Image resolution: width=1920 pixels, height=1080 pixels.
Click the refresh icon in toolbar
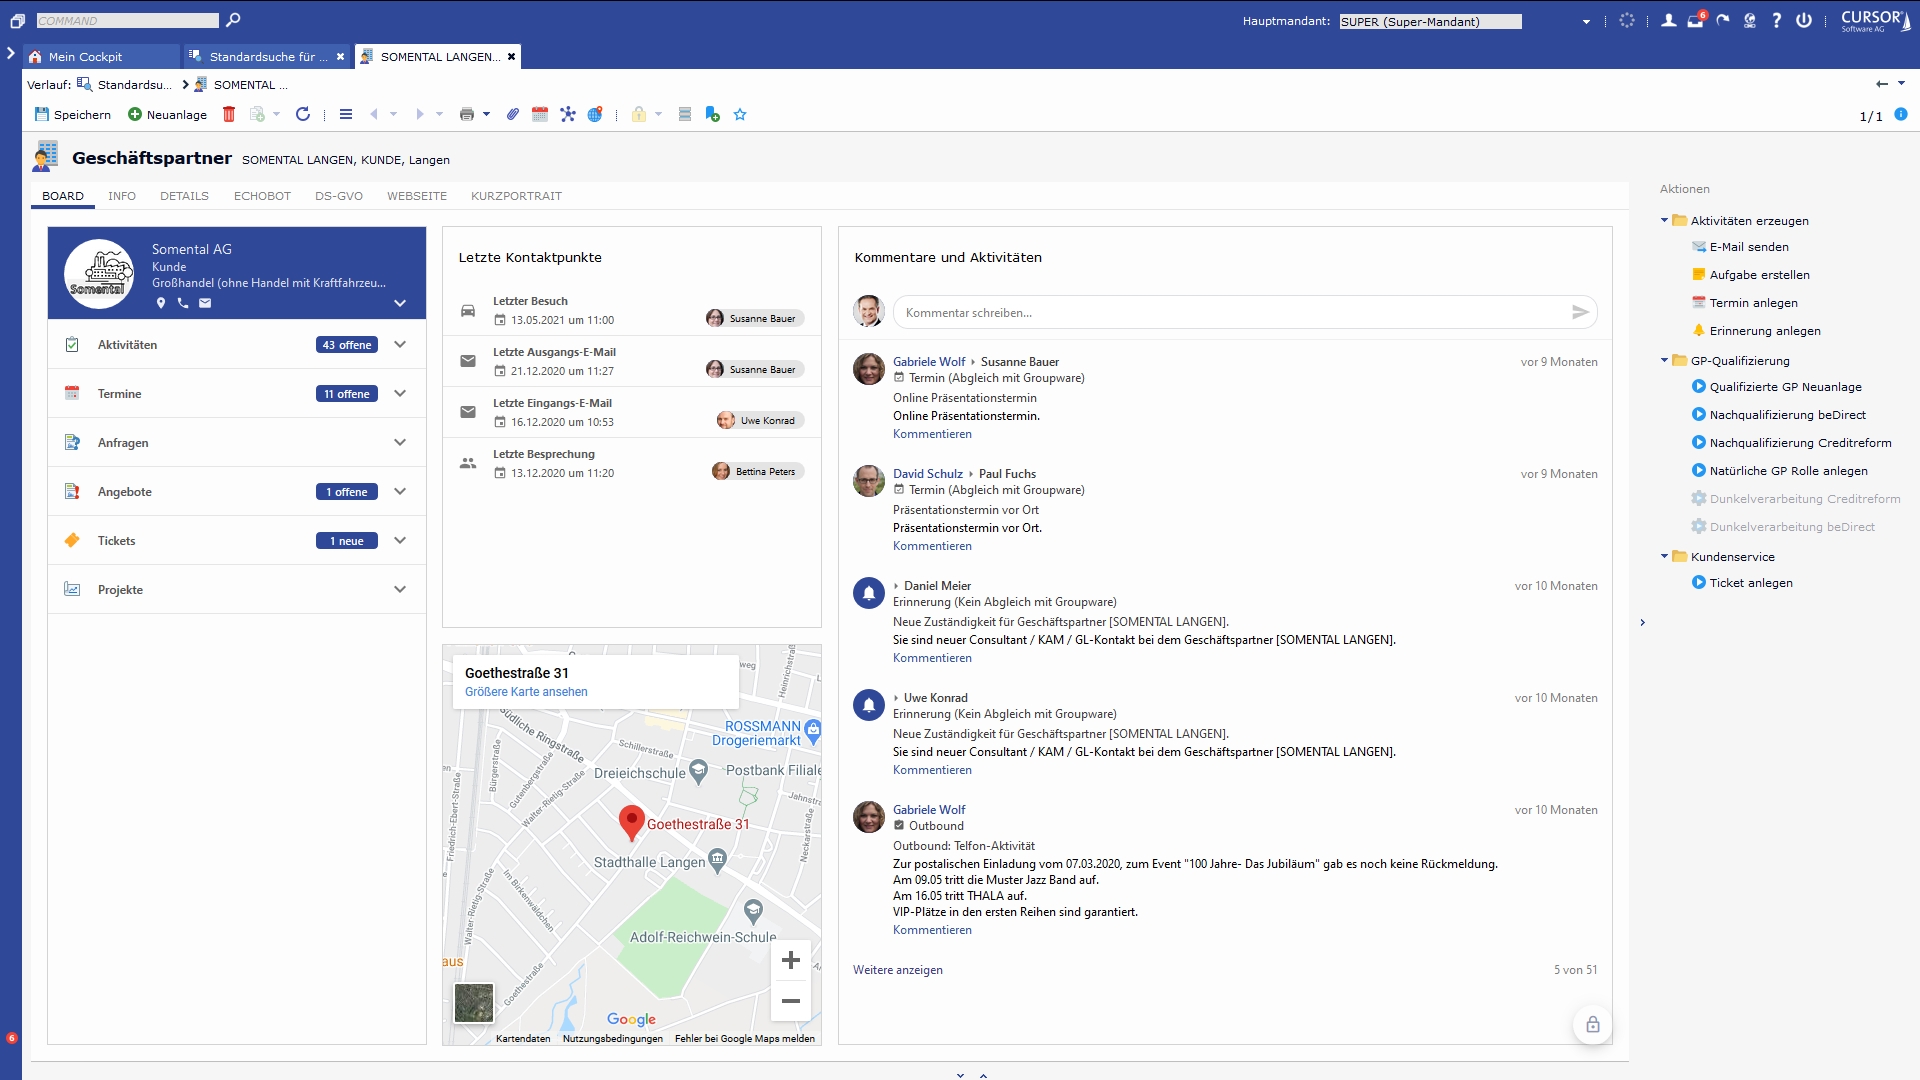pyautogui.click(x=303, y=114)
